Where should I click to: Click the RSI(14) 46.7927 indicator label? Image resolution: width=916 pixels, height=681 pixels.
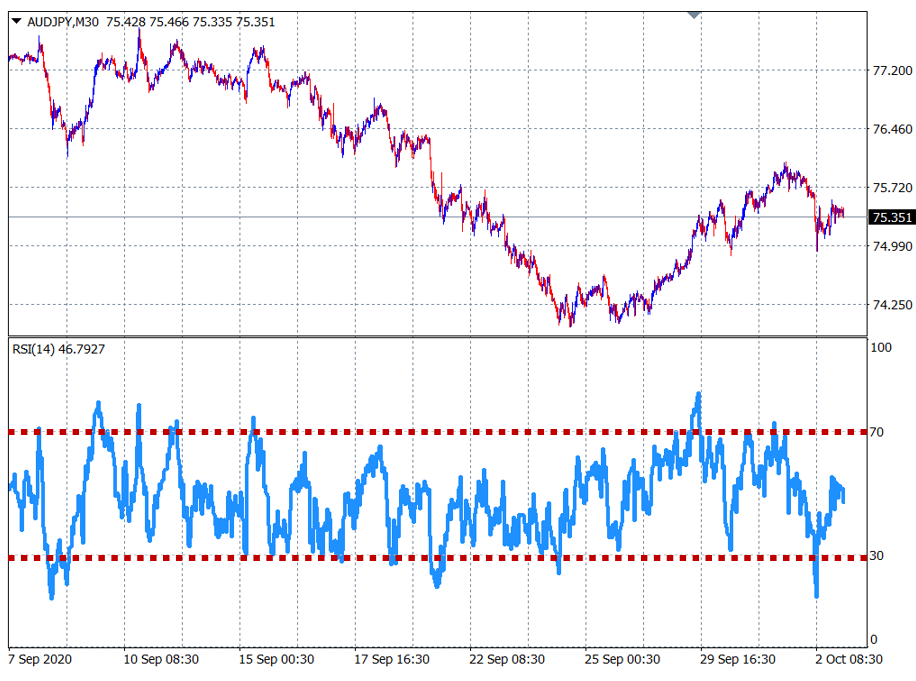(59, 349)
